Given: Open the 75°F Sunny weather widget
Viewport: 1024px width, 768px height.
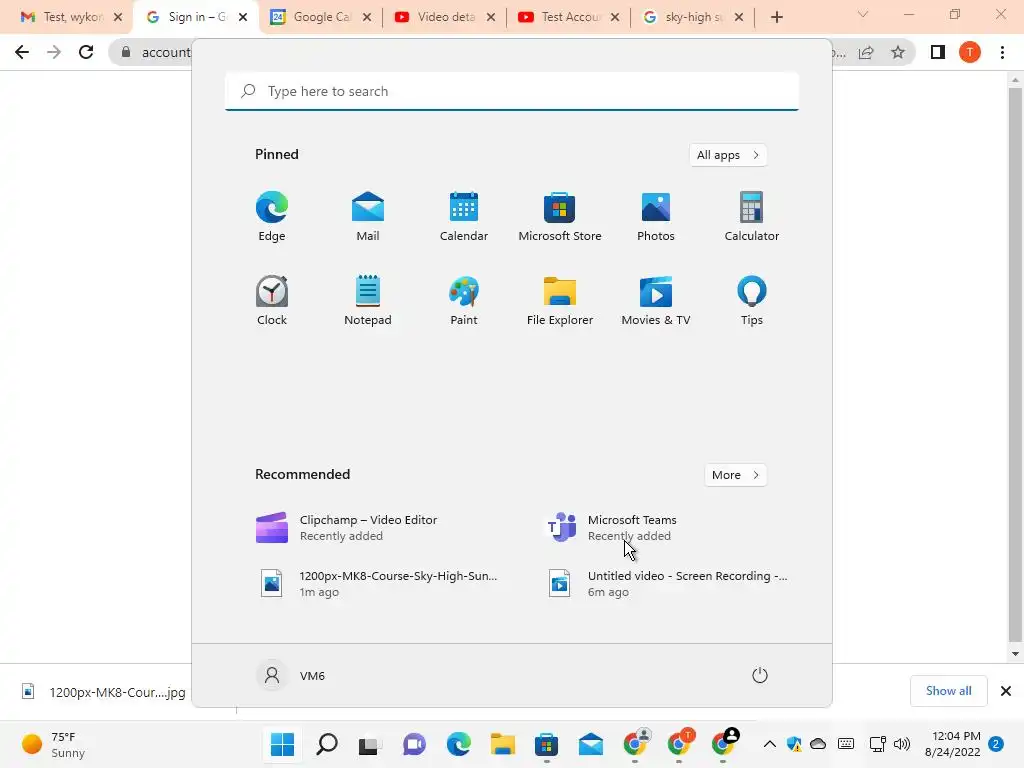Looking at the screenshot, I should 54,744.
